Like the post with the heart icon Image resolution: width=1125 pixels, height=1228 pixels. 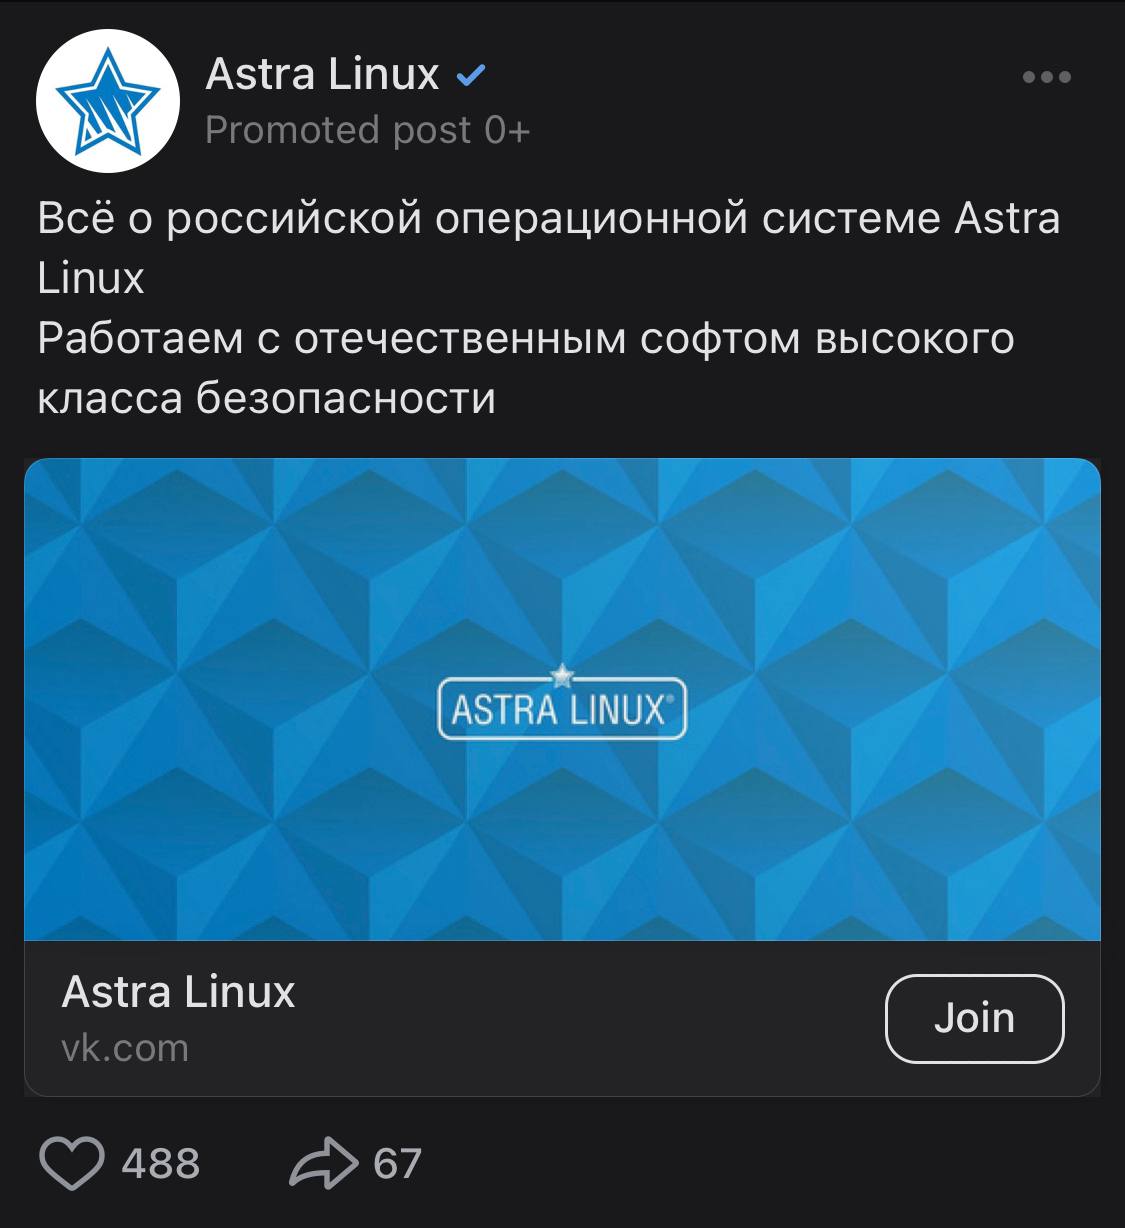tap(72, 1164)
